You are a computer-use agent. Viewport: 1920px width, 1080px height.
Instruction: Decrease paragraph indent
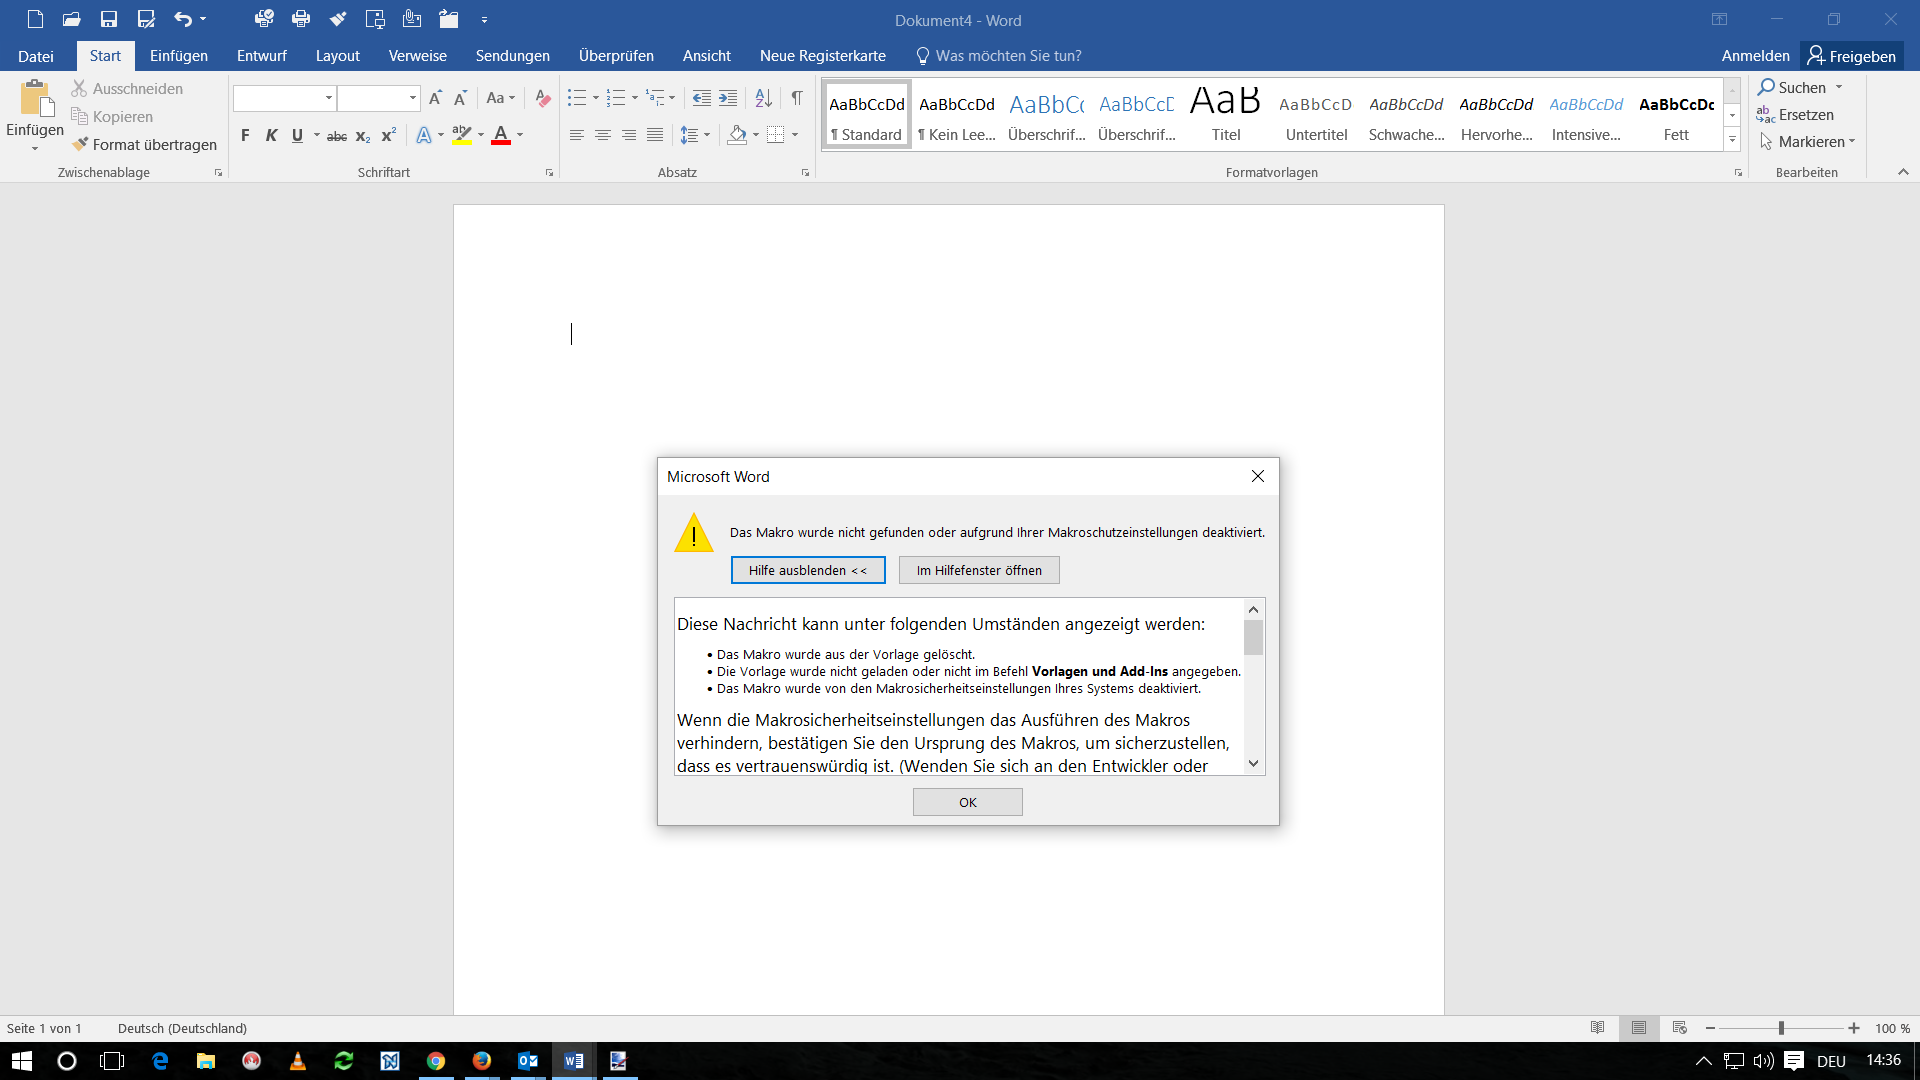point(702,98)
